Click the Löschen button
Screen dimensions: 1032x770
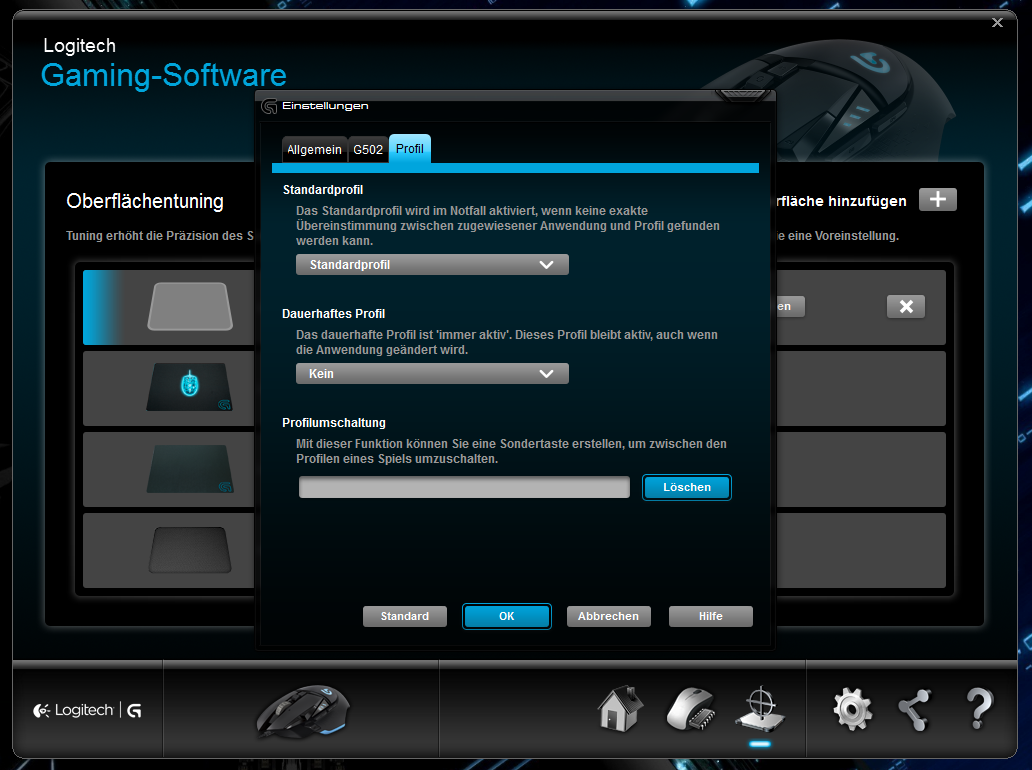[686, 487]
